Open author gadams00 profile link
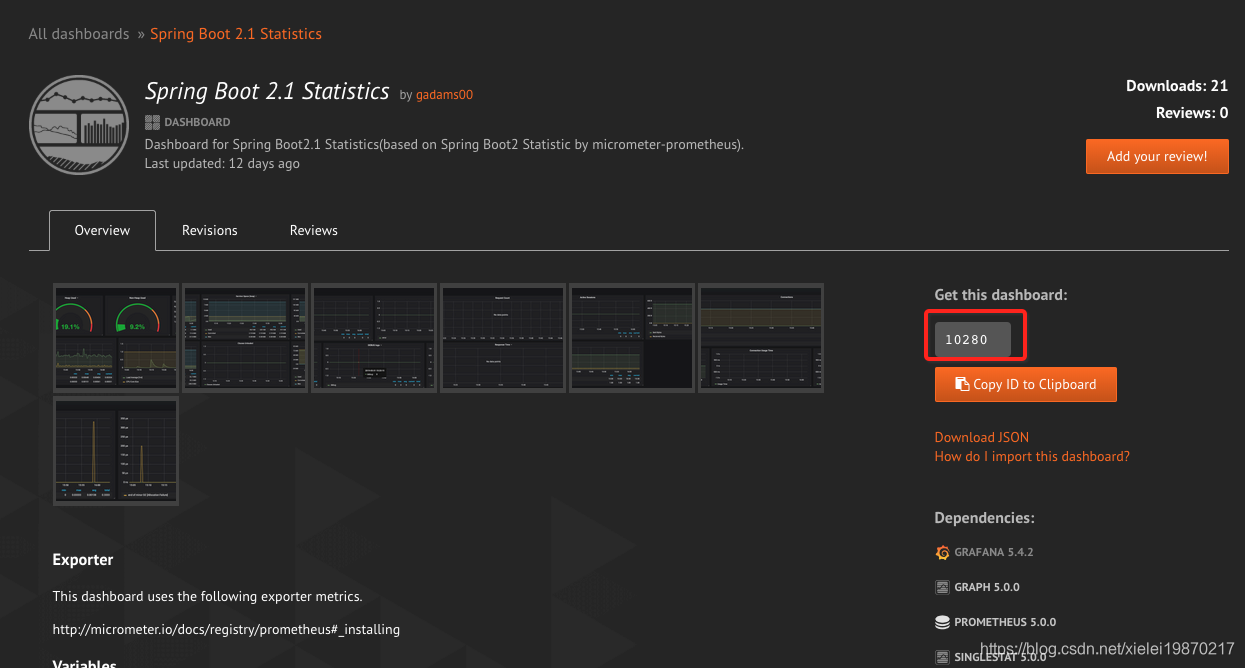 point(444,95)
